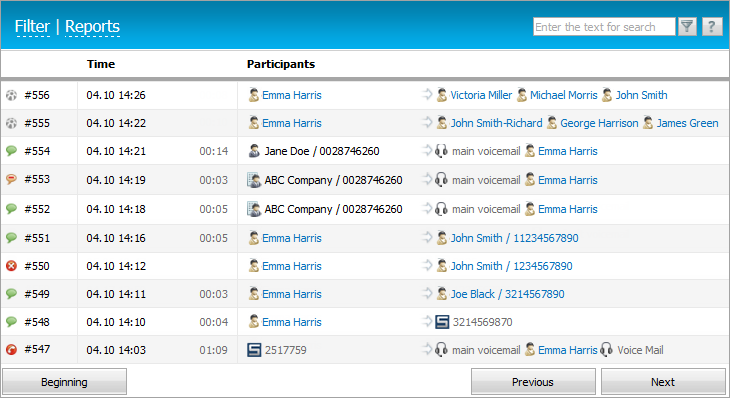Click Jane Doe contact icon in row #554
The height and width of the screenshot is (398, 730).
pos(254,151)
